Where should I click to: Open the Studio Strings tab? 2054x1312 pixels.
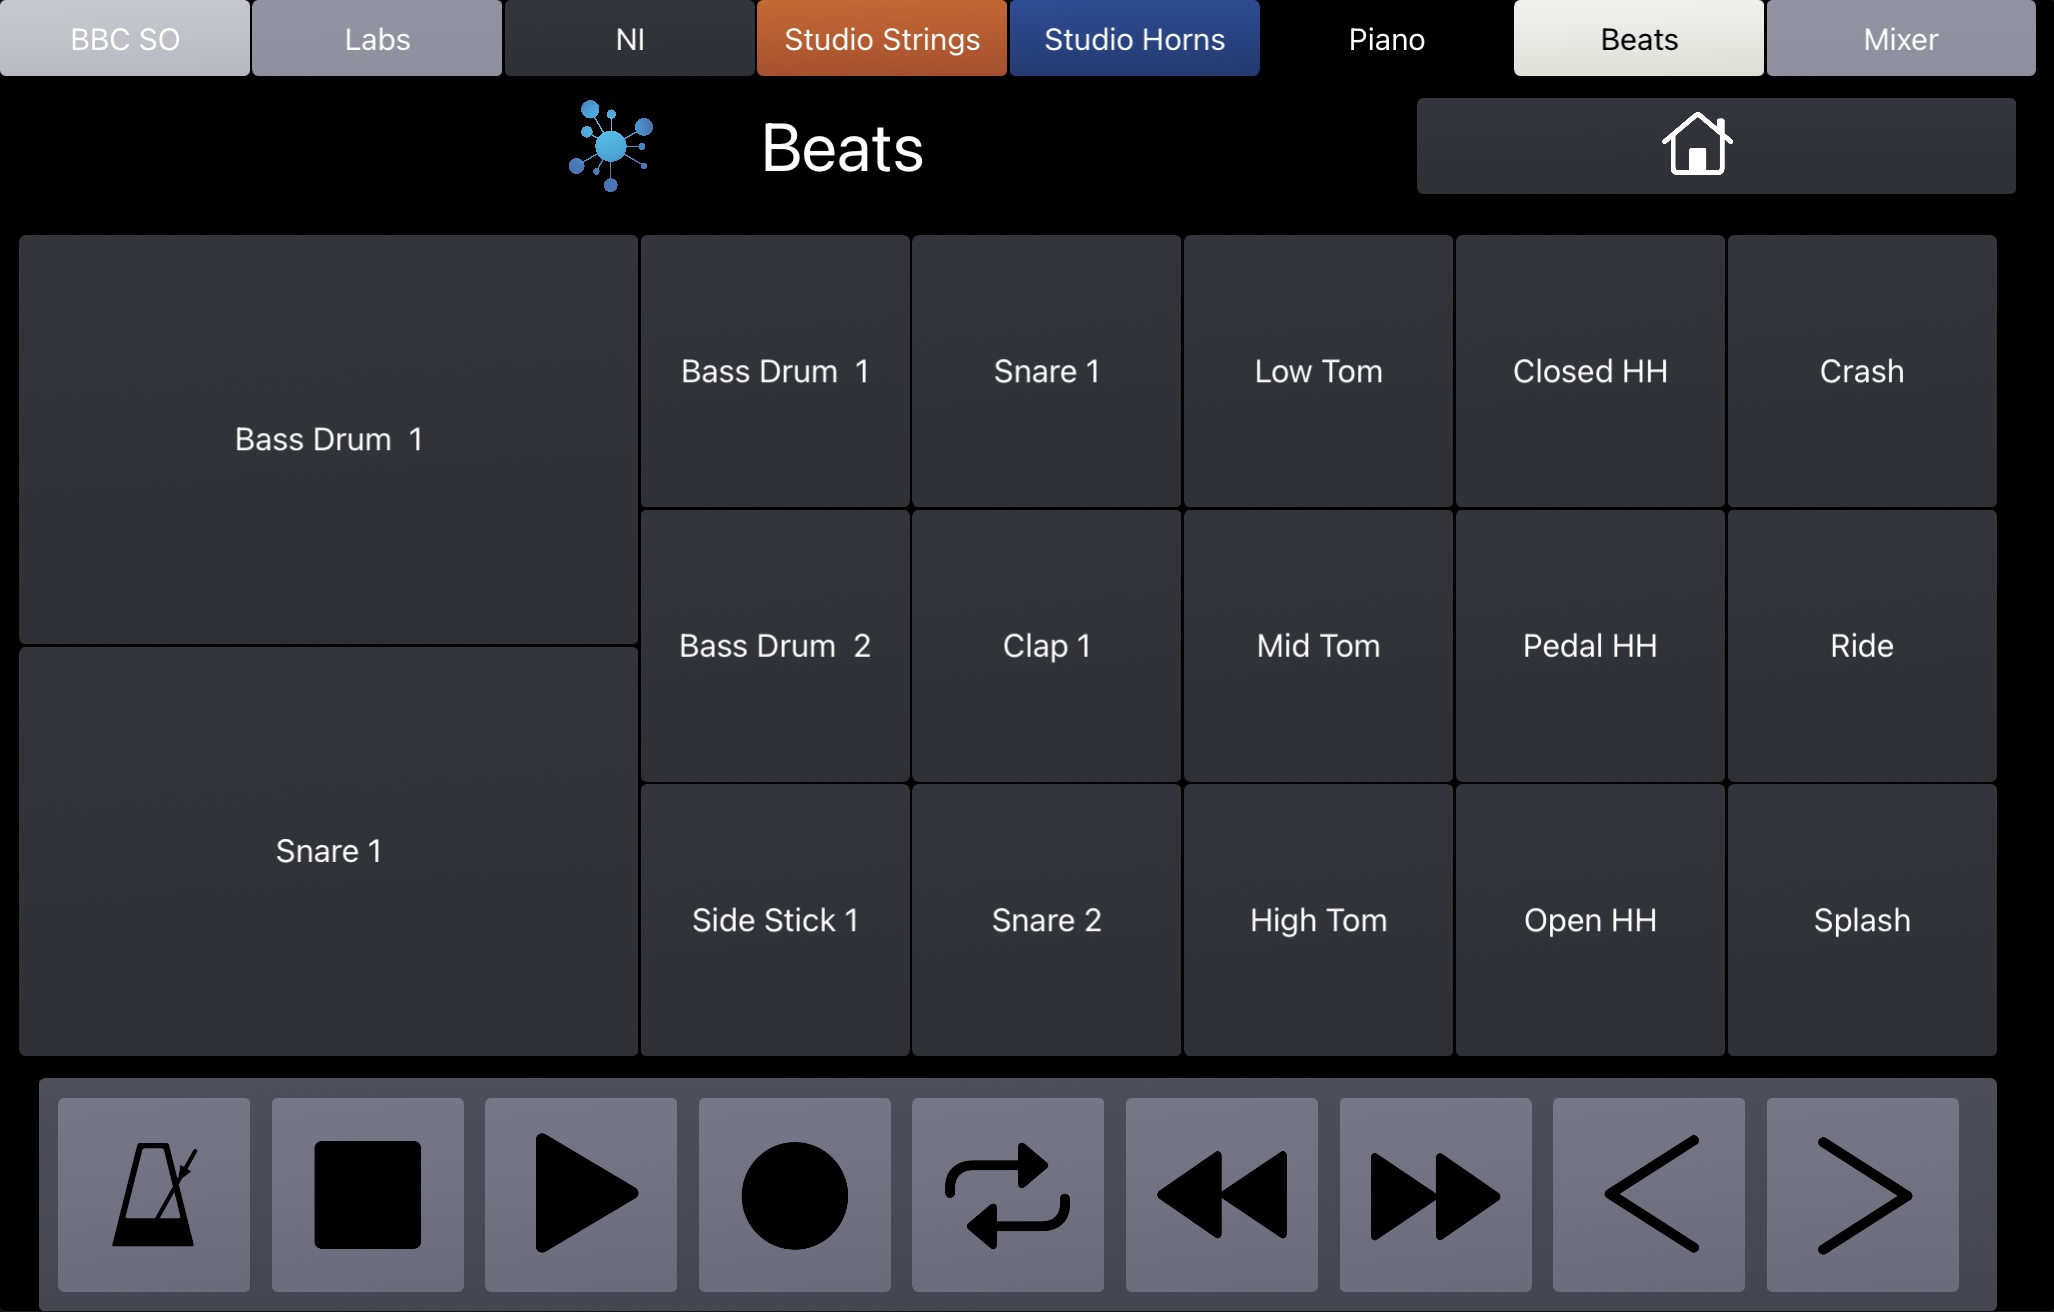[882, 38]
